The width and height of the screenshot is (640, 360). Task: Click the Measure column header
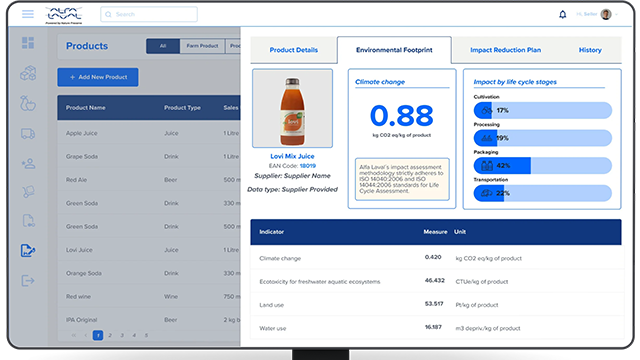tap(435, 232)
